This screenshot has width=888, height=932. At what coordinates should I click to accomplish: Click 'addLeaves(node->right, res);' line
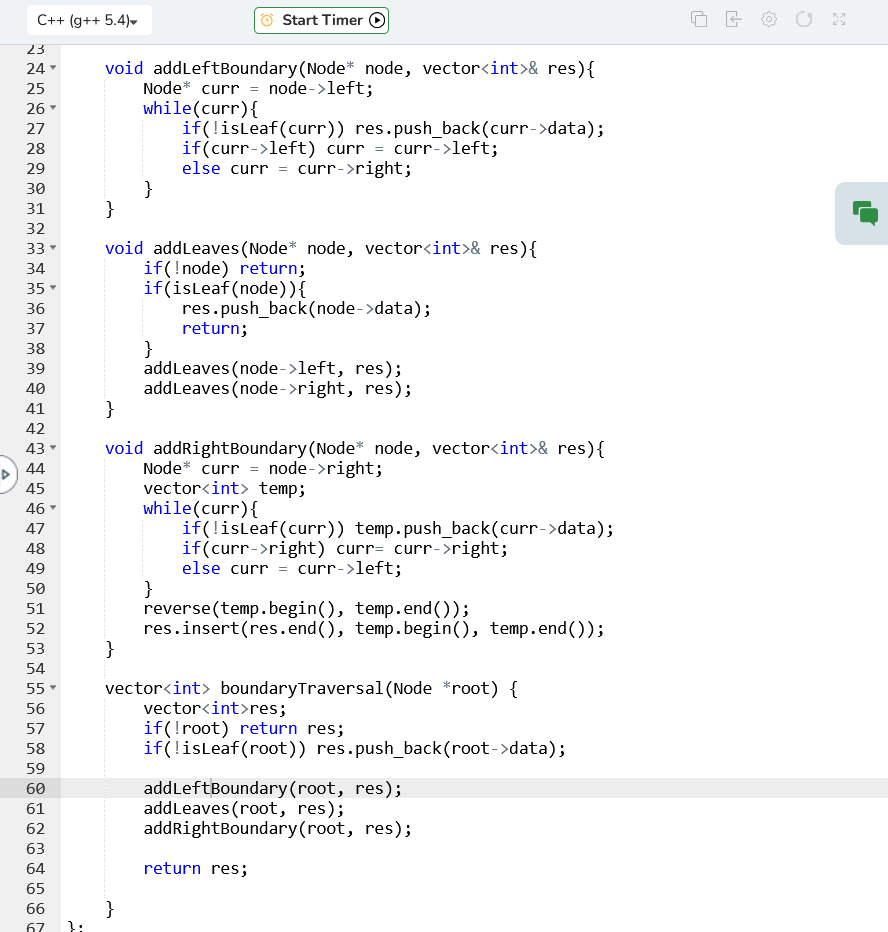pos(278,389)
